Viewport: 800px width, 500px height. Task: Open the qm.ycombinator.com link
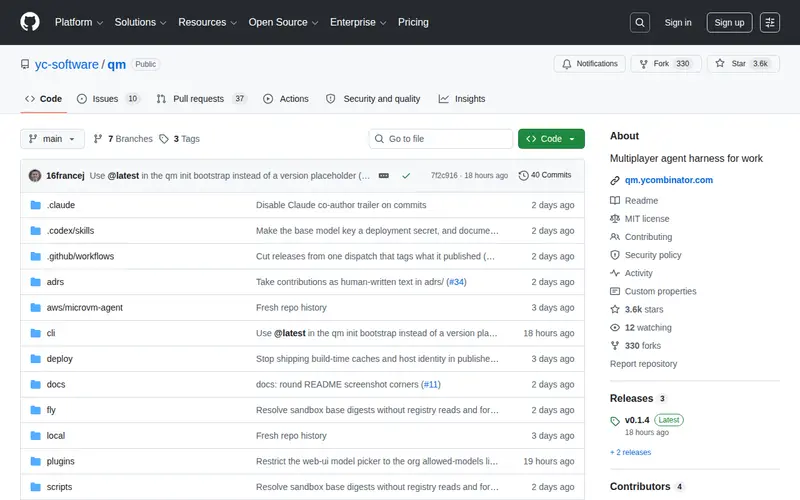click(669, 180)
